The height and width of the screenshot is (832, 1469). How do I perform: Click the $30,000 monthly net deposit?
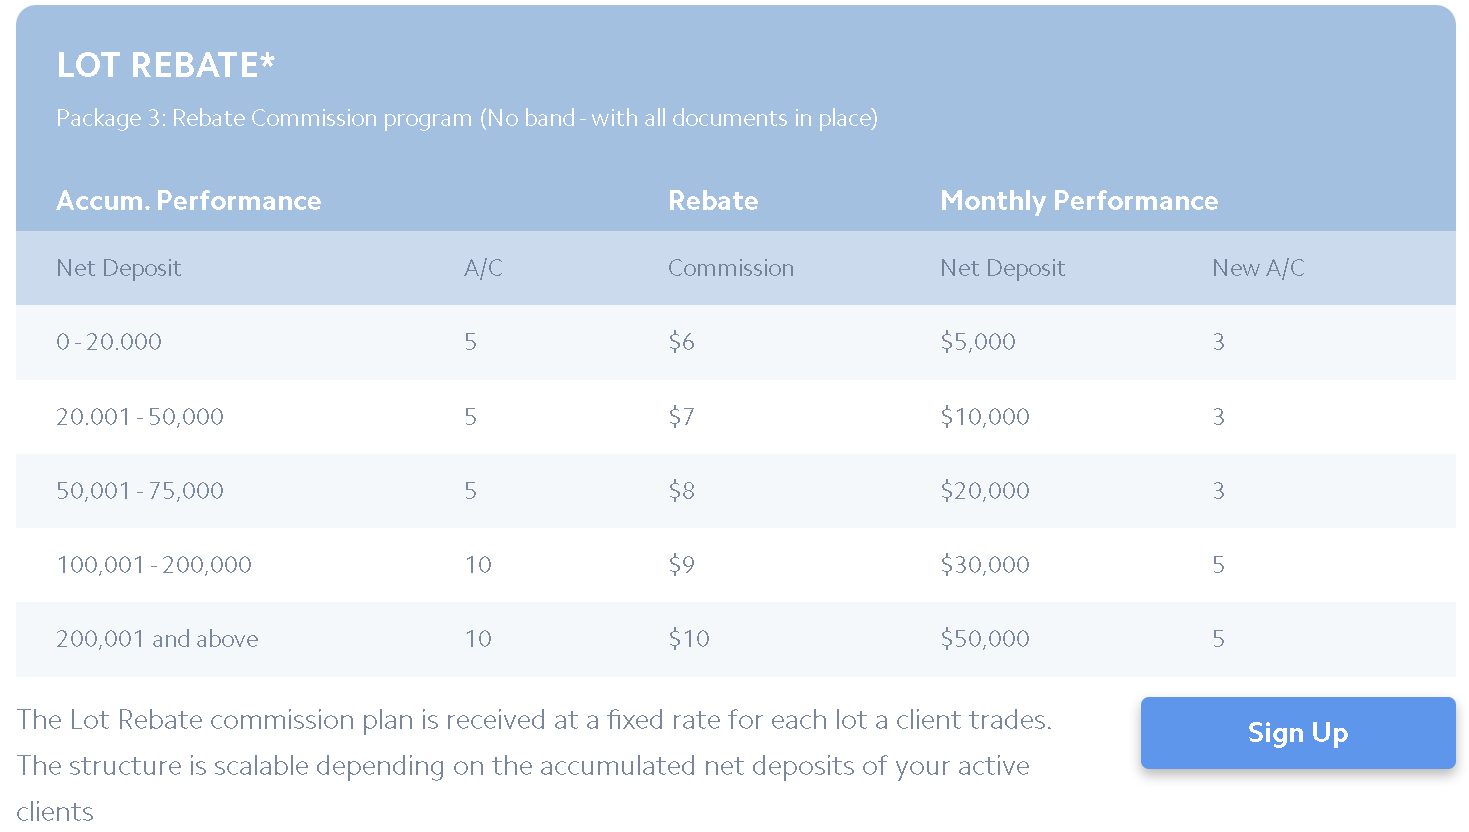coord(984,565)
